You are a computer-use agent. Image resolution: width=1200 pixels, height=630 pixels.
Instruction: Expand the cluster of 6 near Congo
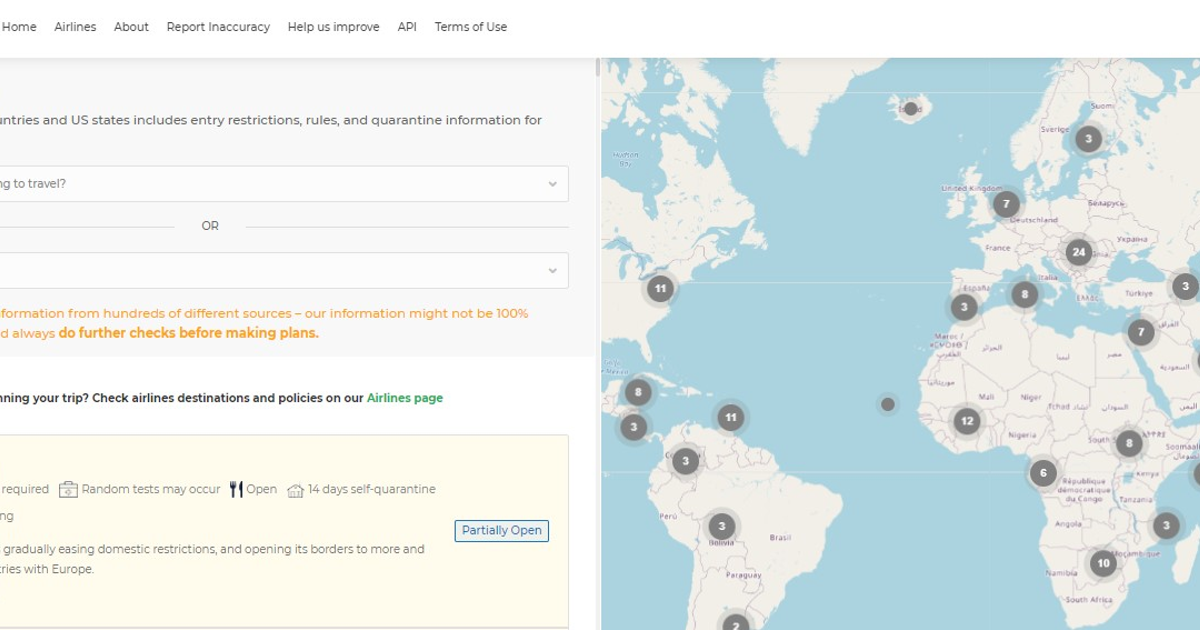1043,473
